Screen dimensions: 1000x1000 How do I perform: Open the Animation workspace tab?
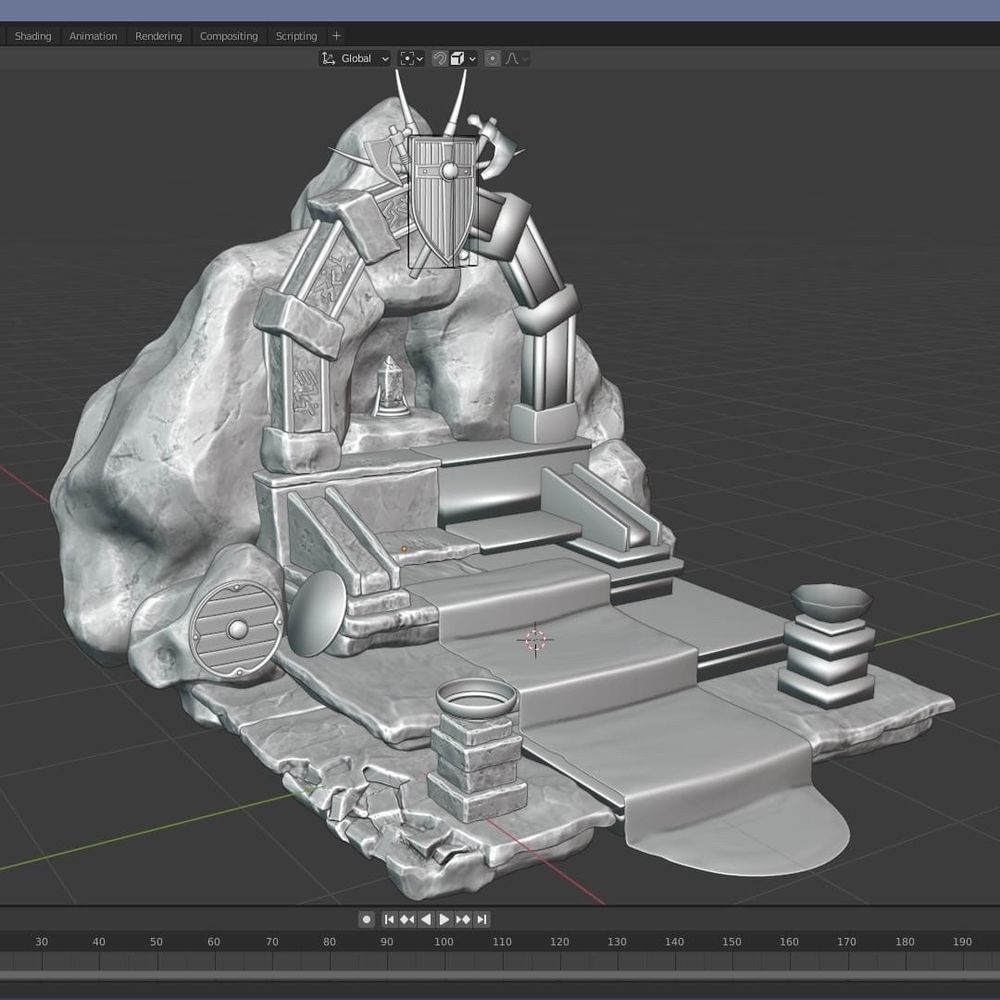[x=93, y=36]
